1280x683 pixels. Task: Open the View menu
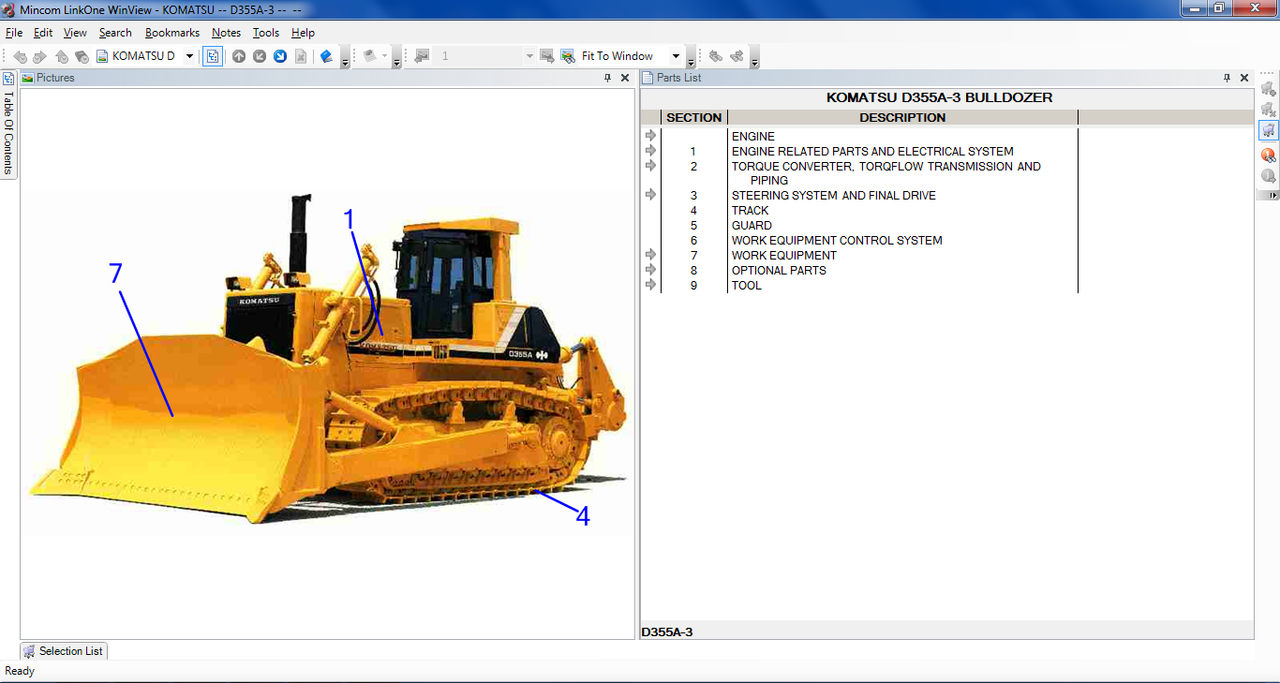tap(75, 33)
